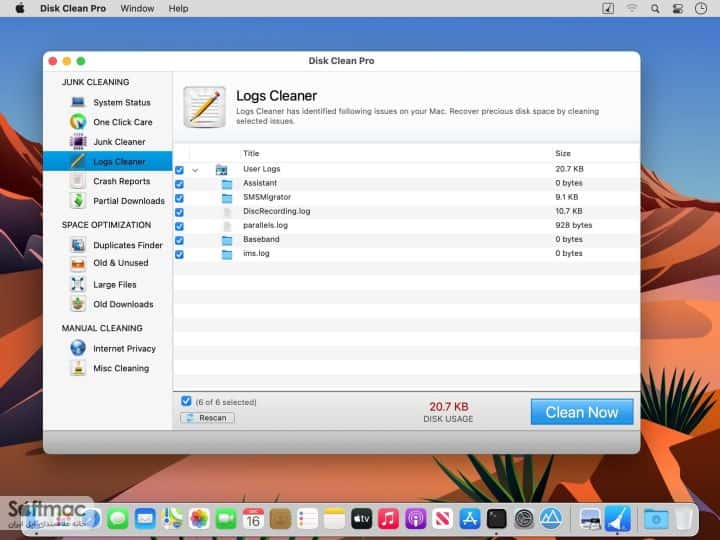Open Apple TV in the Dock
The height and width of the screenshot is (540, 720).
tap(361, 519)
